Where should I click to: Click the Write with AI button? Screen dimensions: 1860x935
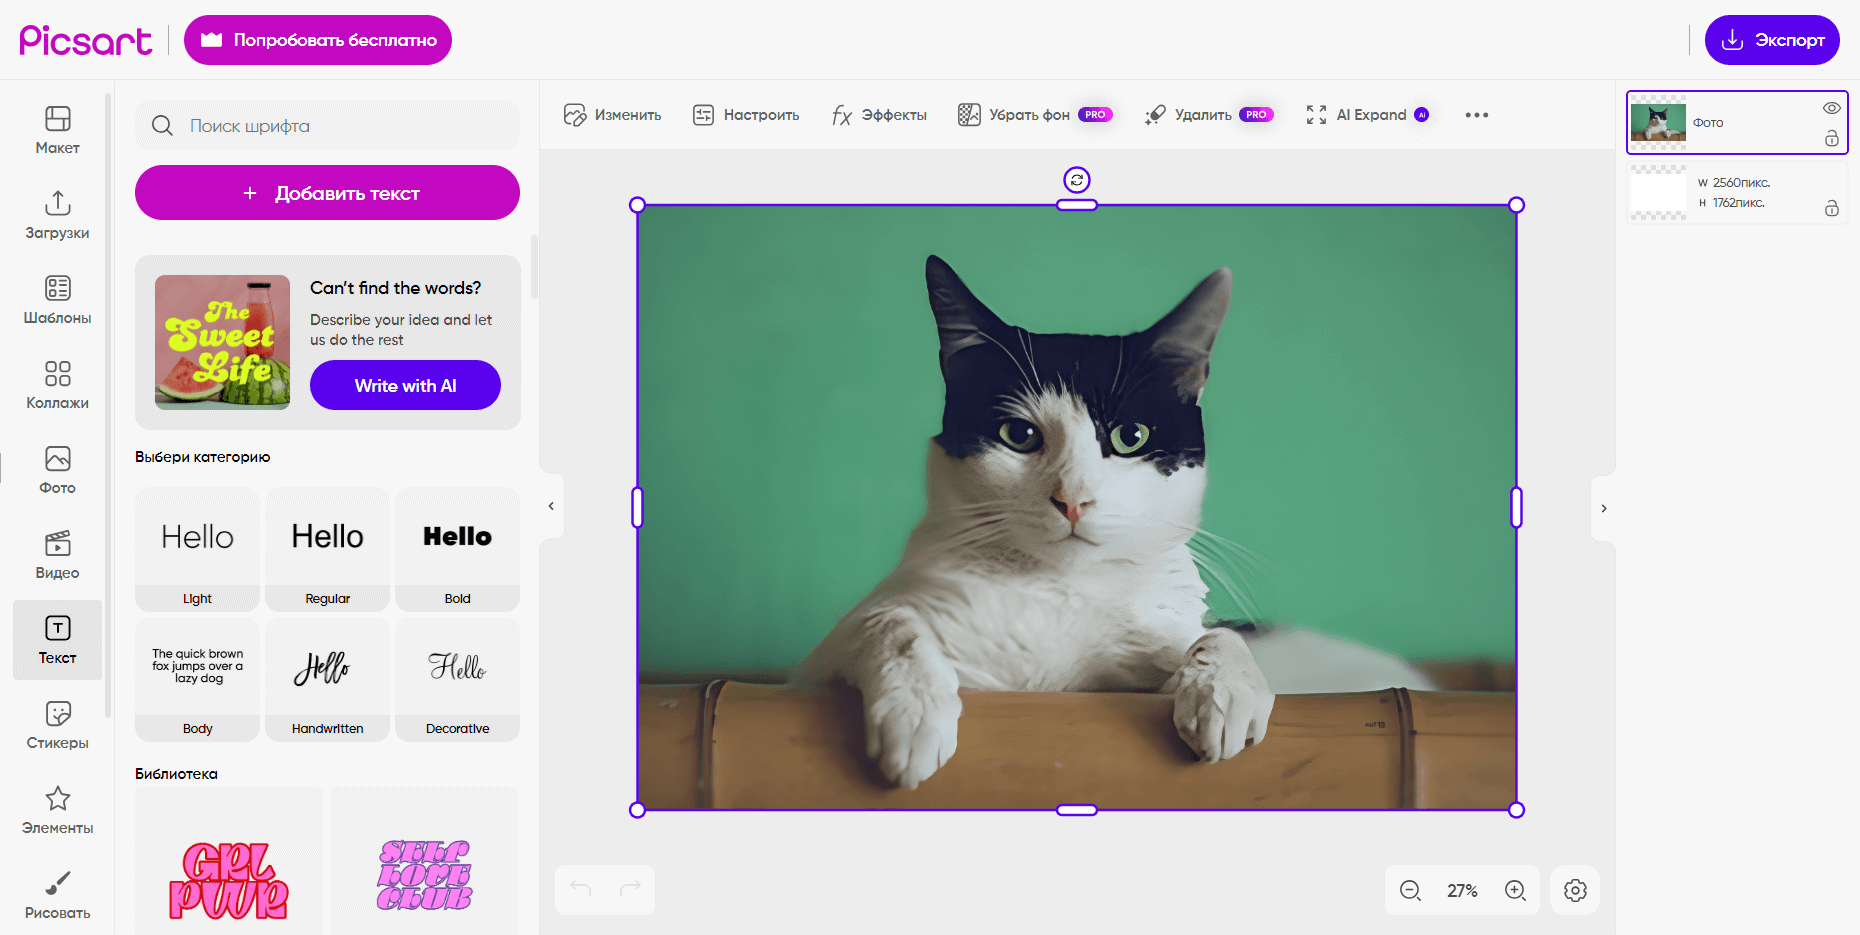[405, 385]
